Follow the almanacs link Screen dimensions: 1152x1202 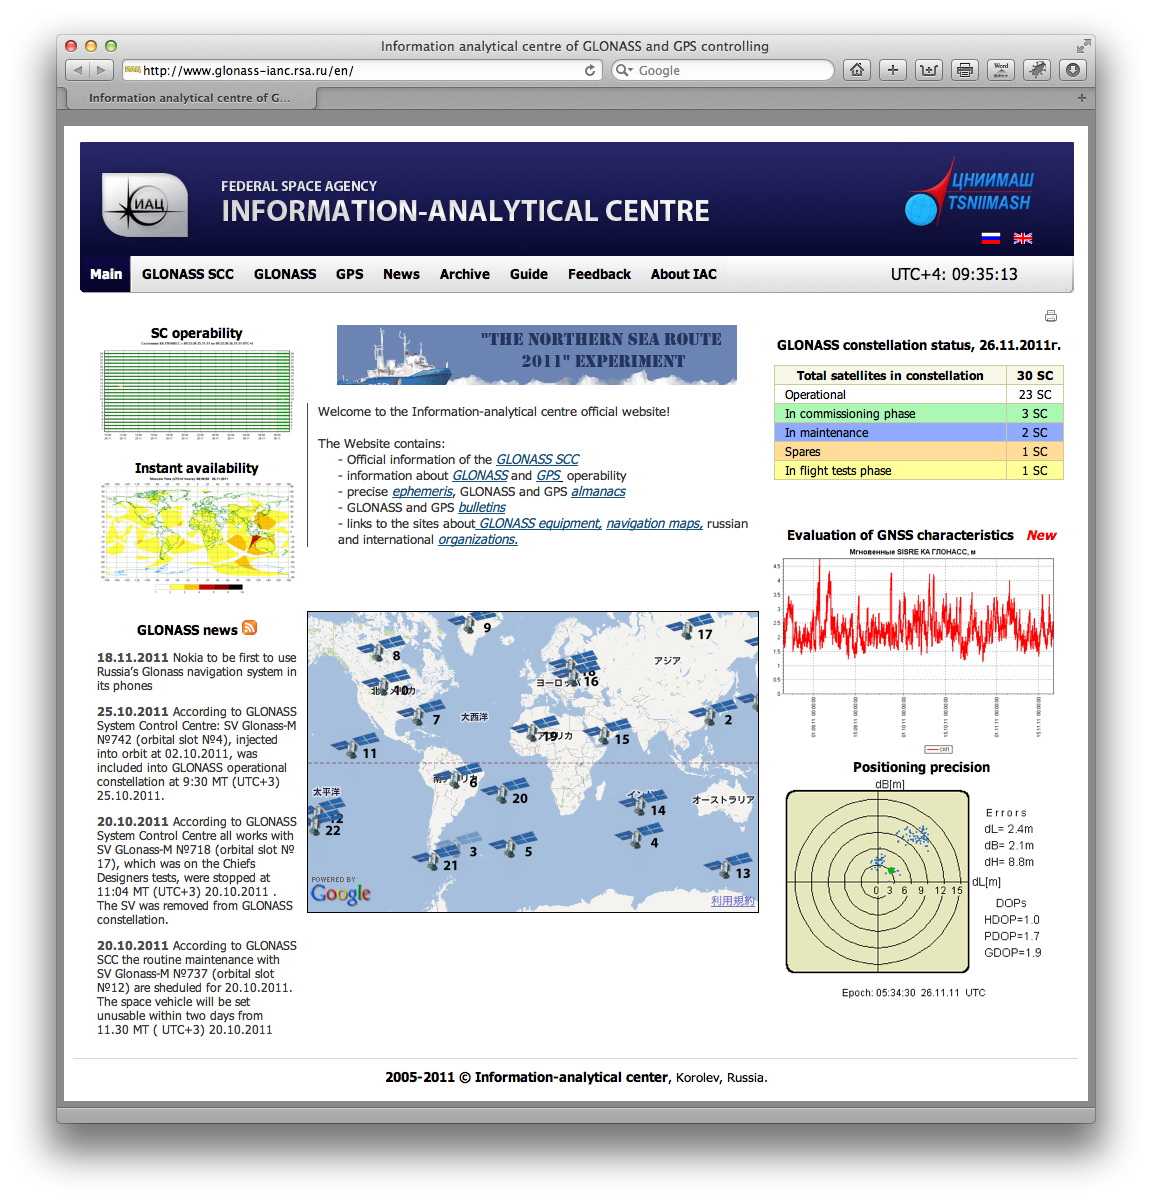(x=598, y=491)
